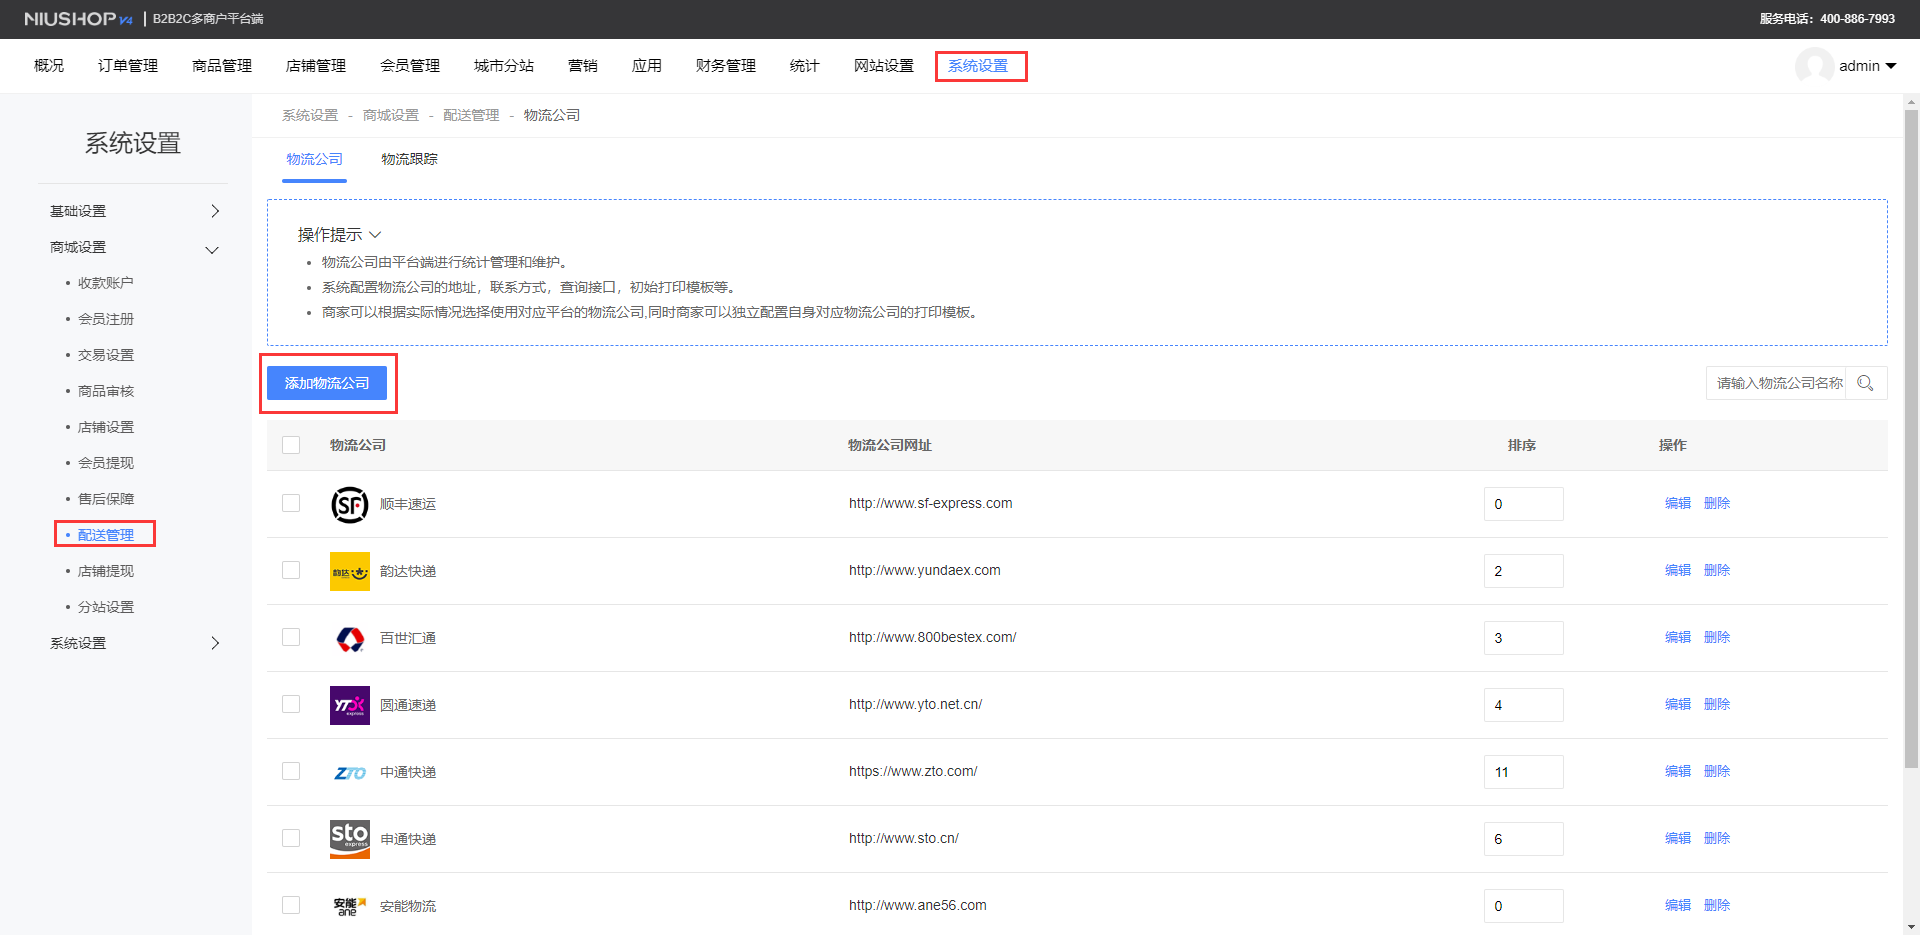
Task: Open 财务管理 in the top menu
Action: (726, 66)
